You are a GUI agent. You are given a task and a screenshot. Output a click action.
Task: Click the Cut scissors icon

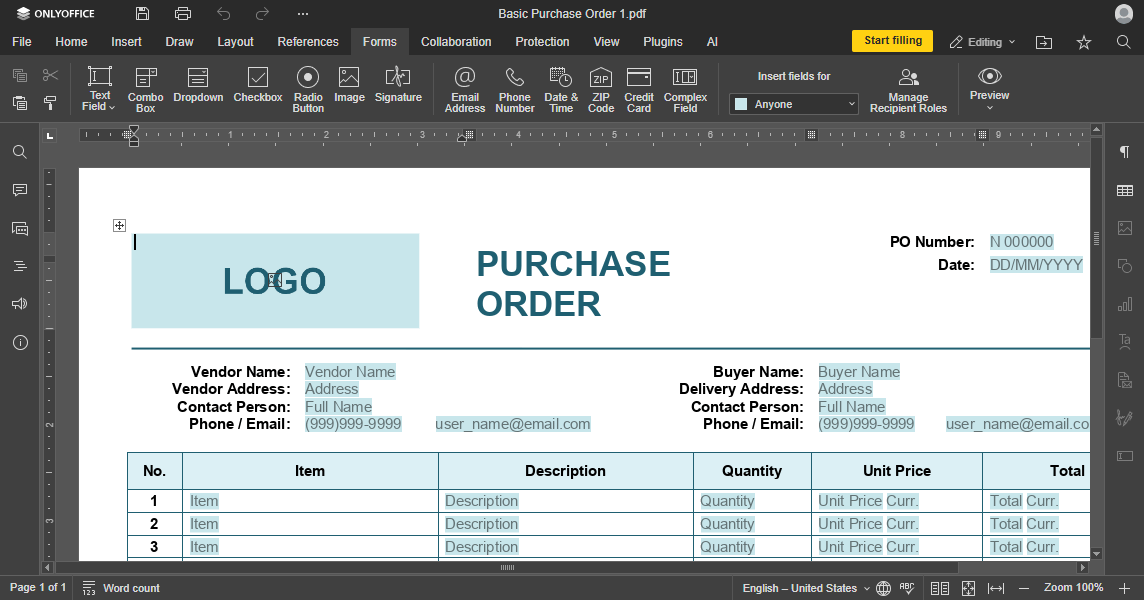coord(50,75)
